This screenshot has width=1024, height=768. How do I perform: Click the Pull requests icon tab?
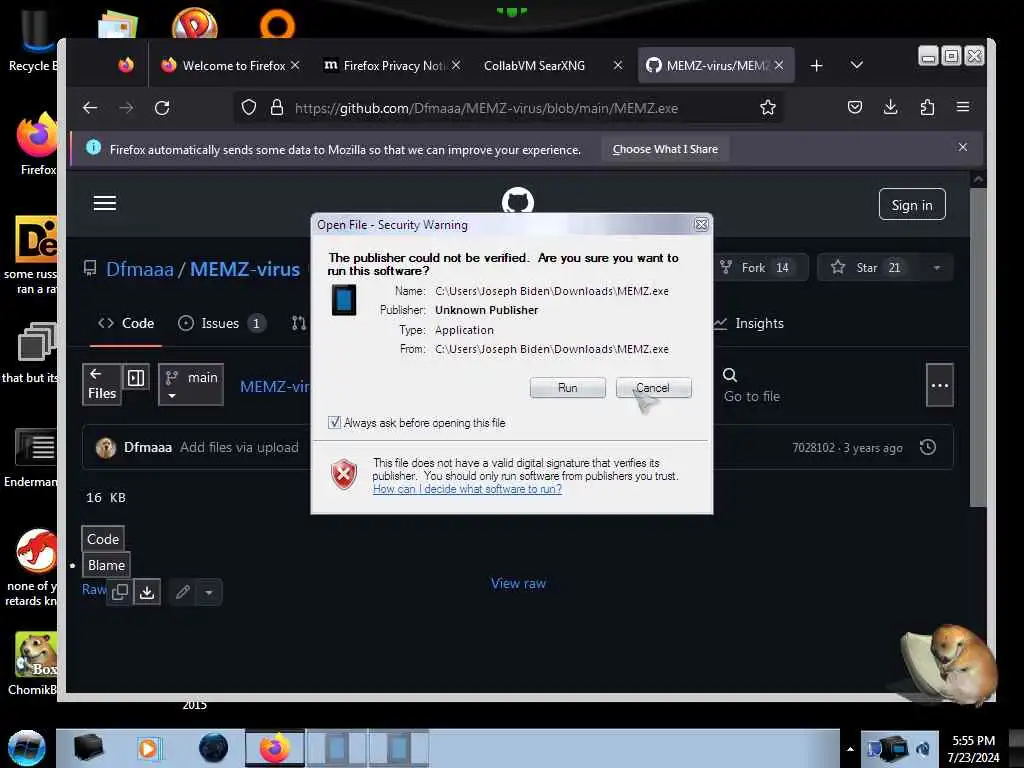click(x=298, y=323)
